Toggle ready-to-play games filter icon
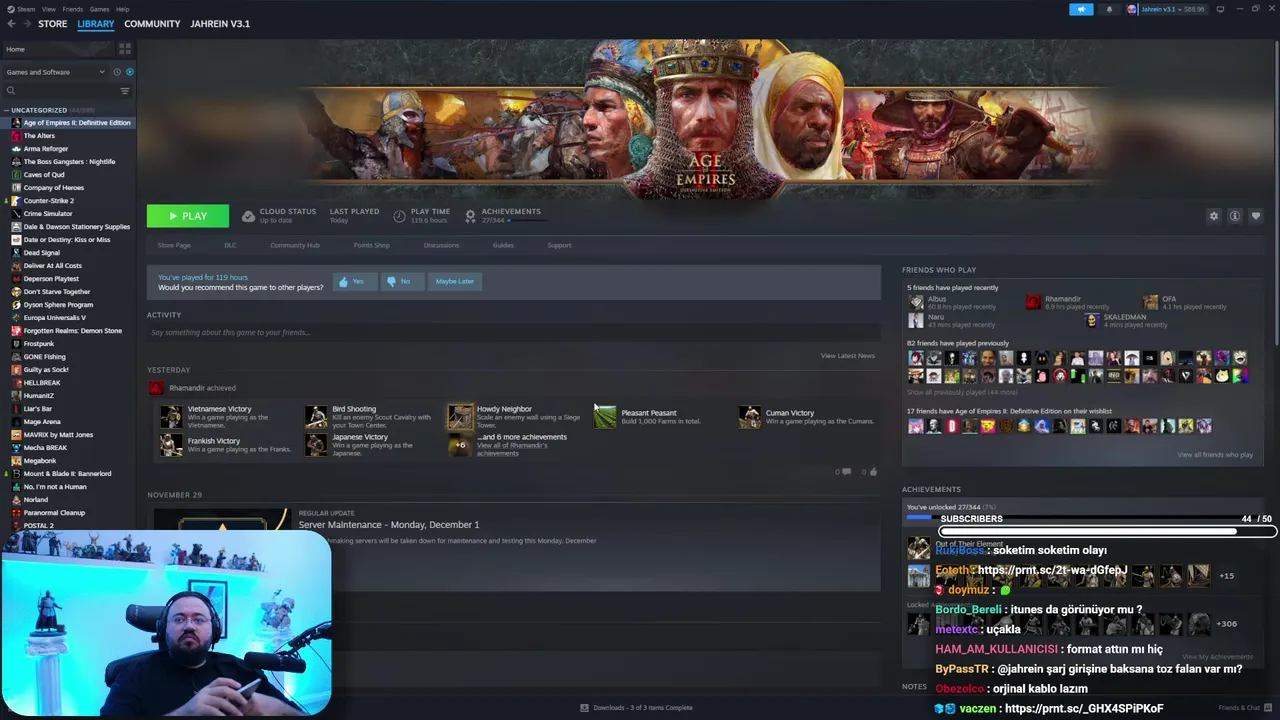The width and height of the screenshot is (1280, 720). (x=130, y=72)
